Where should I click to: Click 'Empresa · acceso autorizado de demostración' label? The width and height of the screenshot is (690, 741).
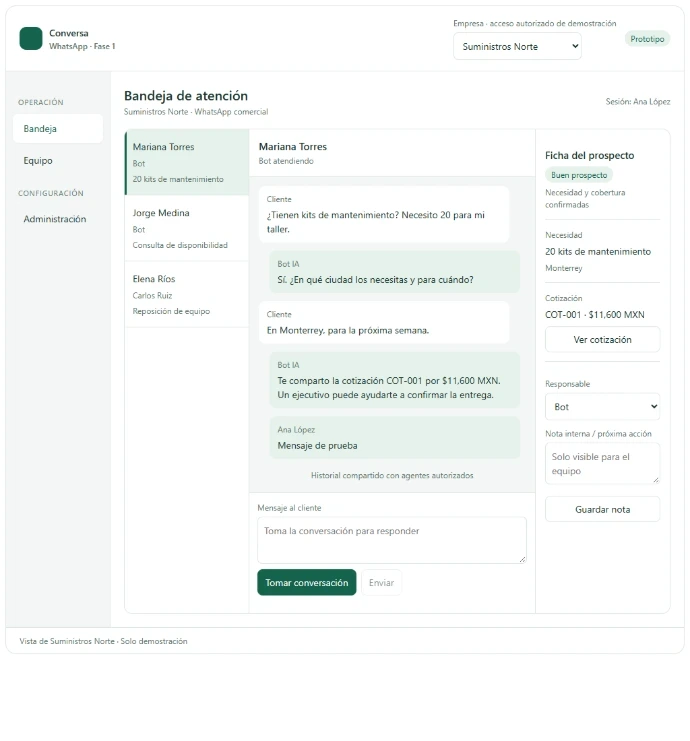(535, 23)
